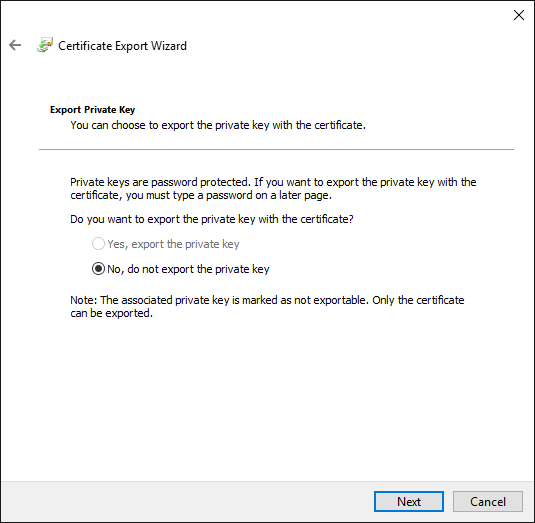
Task: Click the 'Yes, export the private key' label text
Action: tap(173, 244)
